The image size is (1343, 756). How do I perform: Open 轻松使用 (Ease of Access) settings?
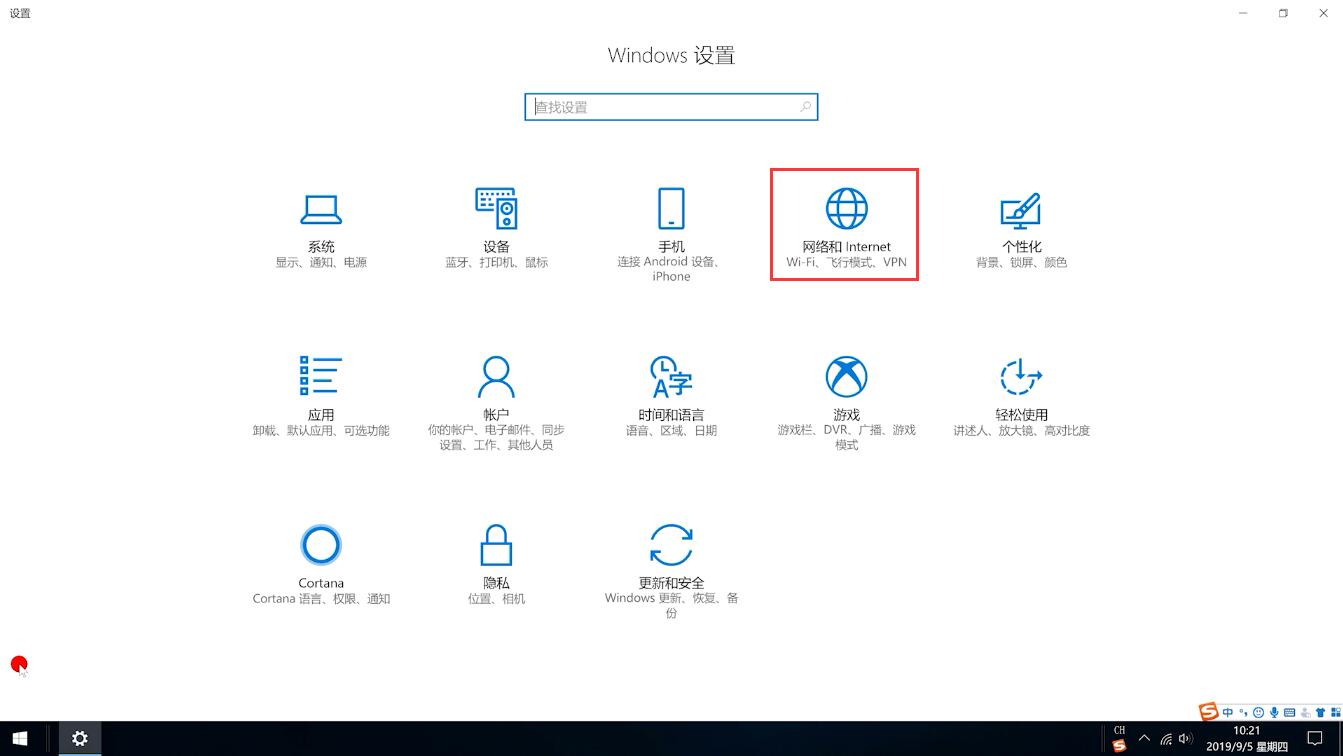pos(1021,397)
